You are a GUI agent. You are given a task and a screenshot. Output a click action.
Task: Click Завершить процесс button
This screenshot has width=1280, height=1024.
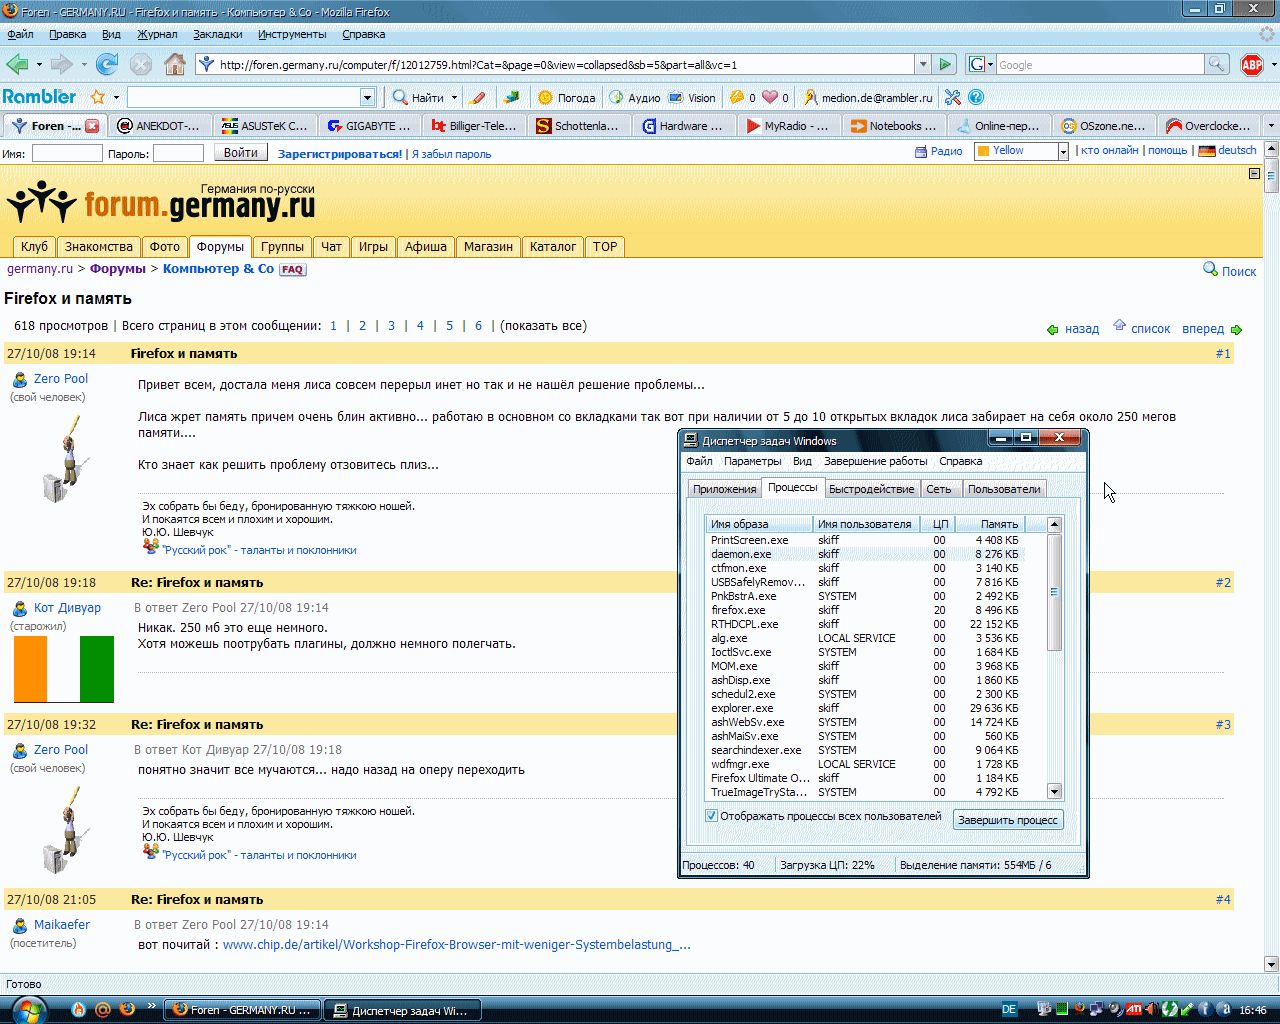1008,820
